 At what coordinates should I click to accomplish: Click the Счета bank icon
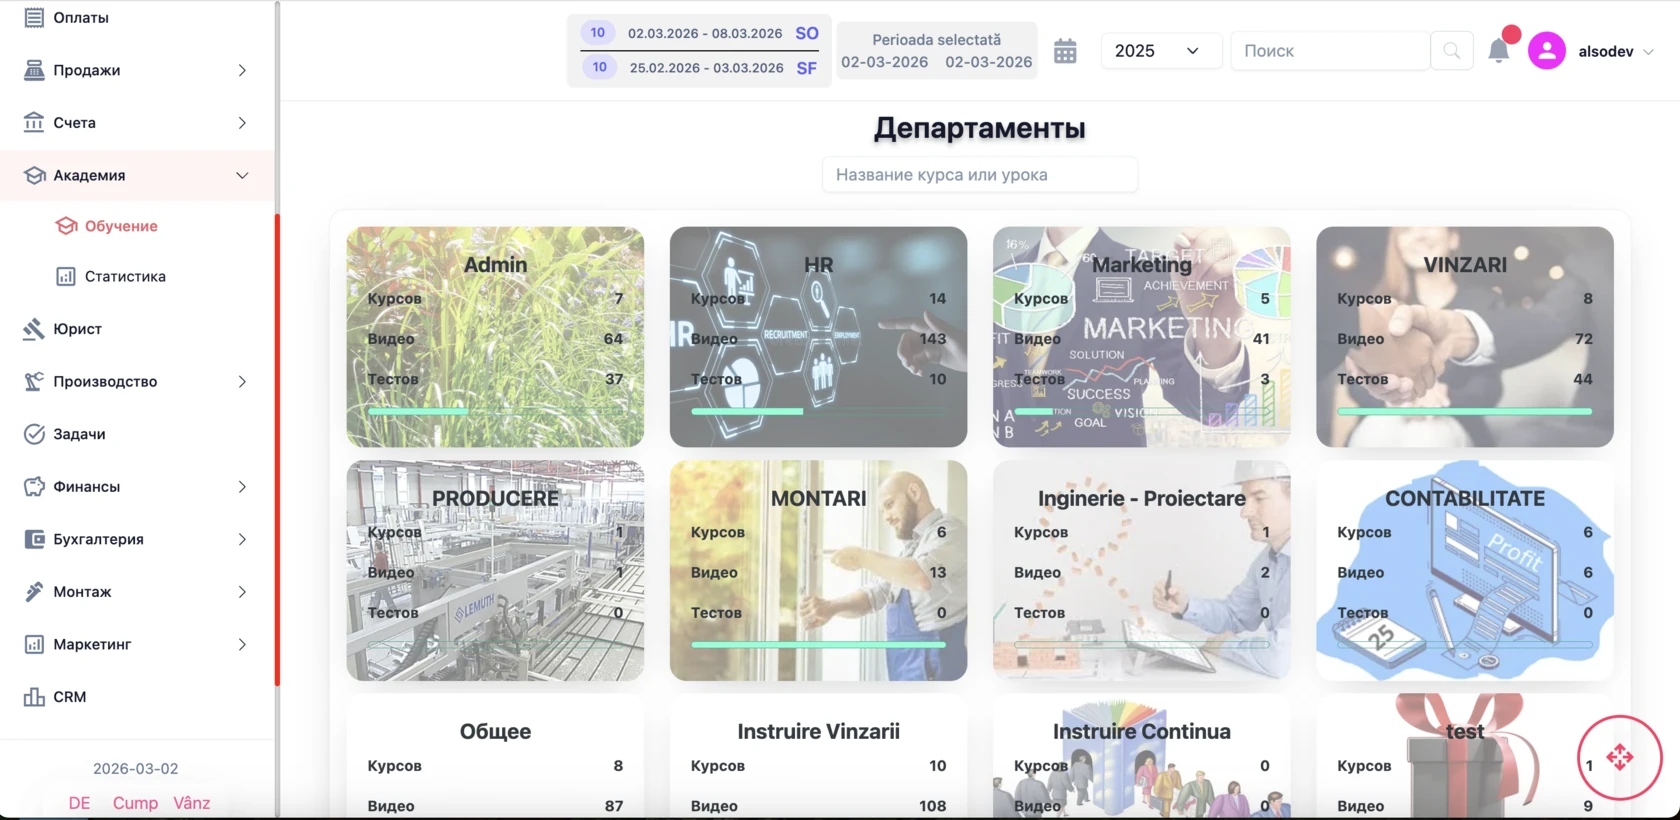(x=34, y=122)
